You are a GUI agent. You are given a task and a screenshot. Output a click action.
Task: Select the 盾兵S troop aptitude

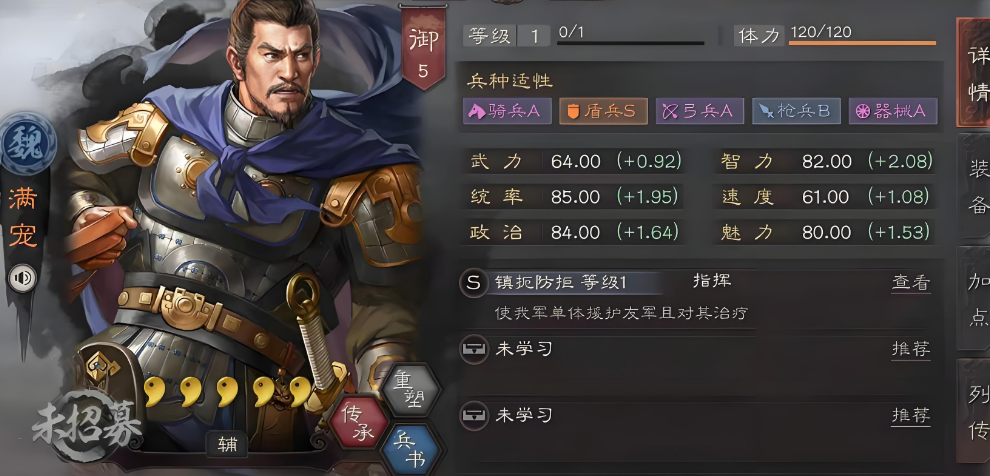point(603,111)
